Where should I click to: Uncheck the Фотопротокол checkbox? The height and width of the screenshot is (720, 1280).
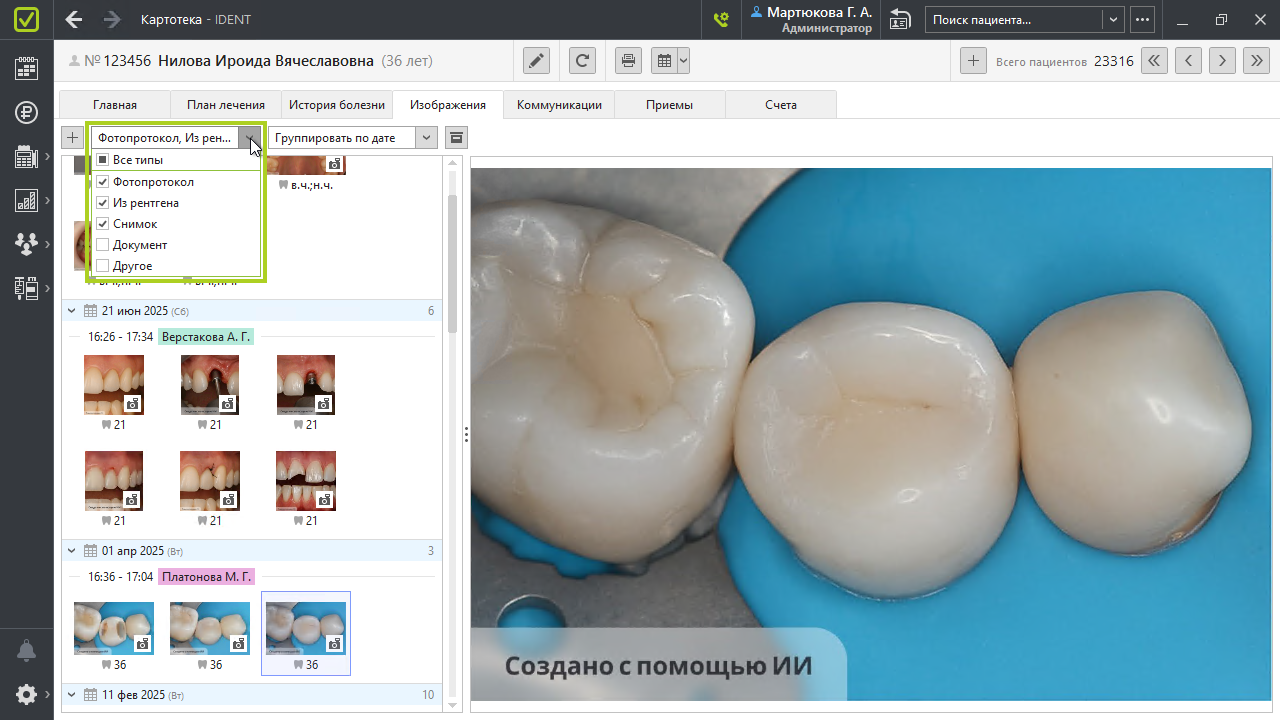click(x=102, y=182)
